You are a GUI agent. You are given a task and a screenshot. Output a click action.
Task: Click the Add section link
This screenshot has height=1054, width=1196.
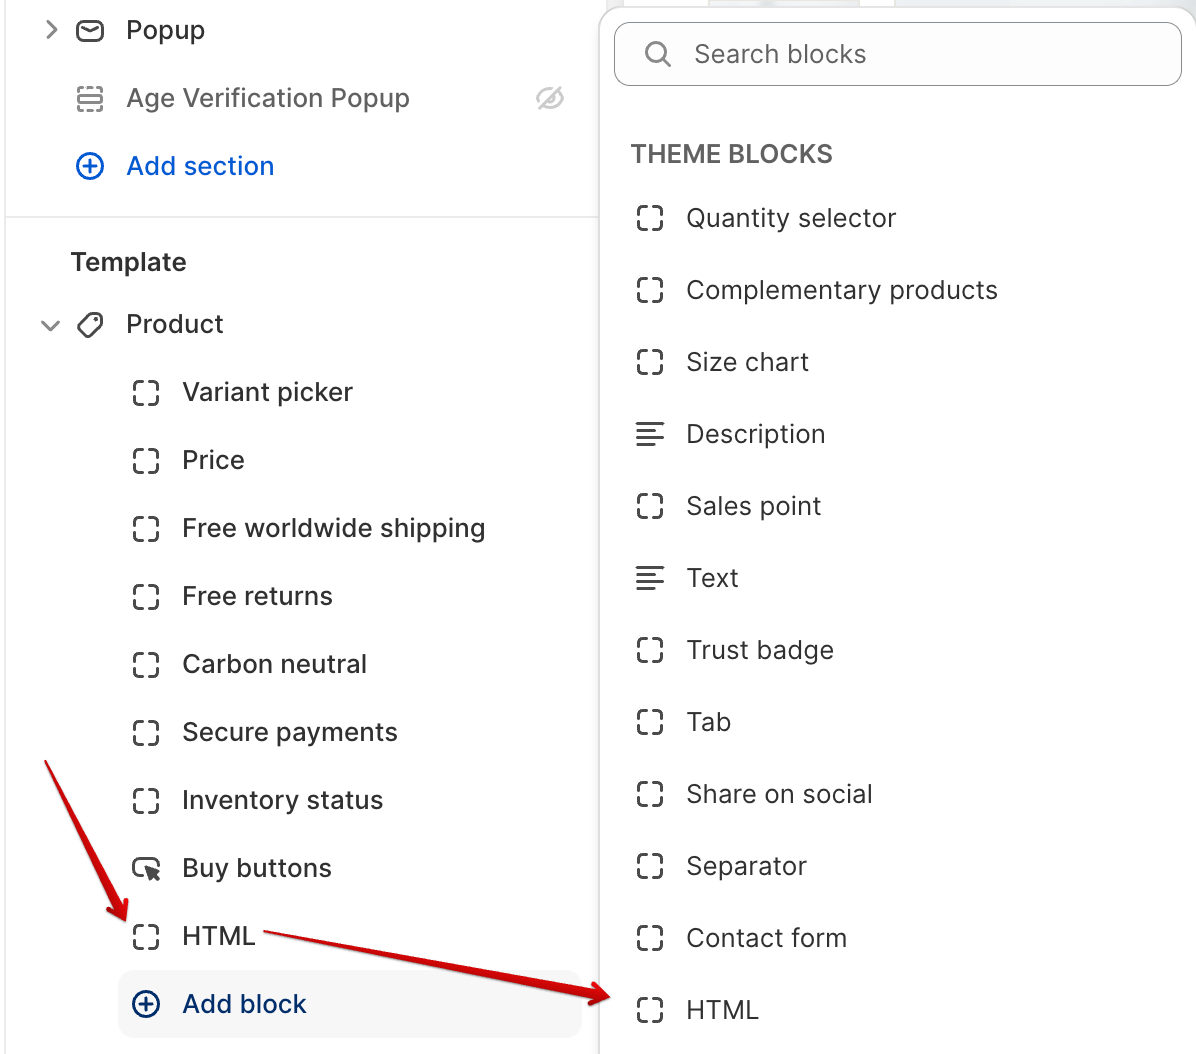click(200, 166)
